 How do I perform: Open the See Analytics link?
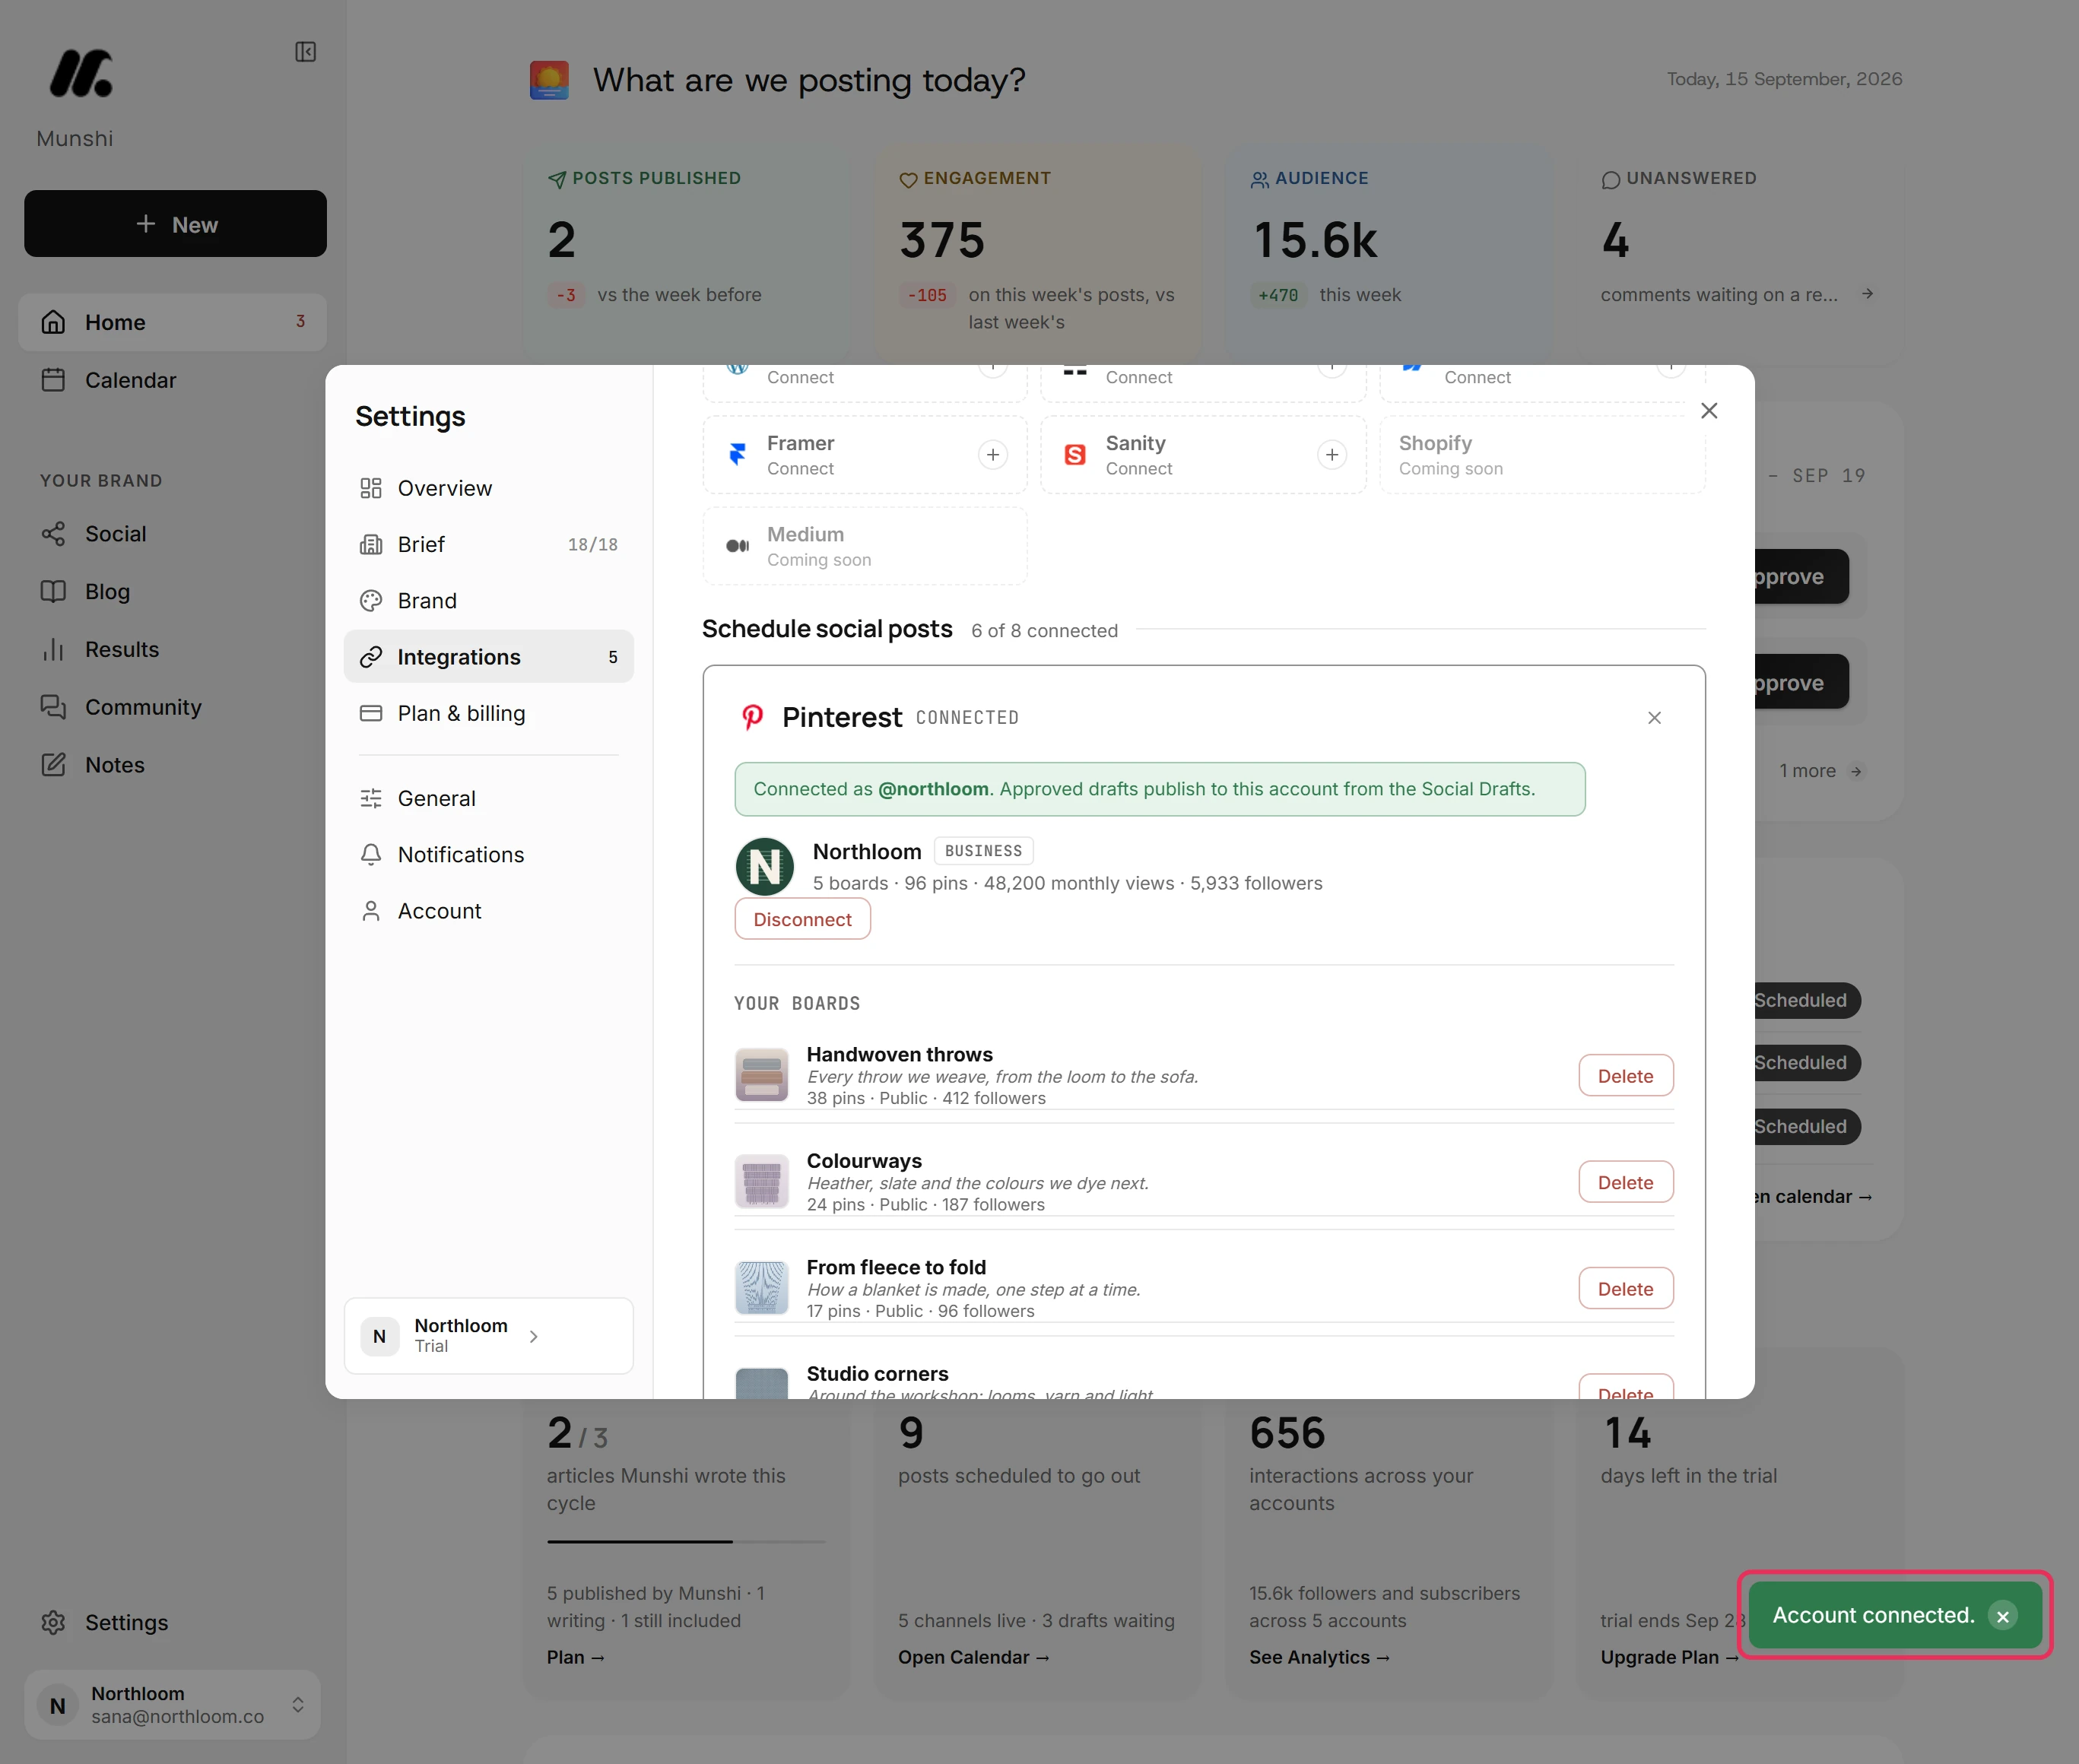coord(1319,1657)
